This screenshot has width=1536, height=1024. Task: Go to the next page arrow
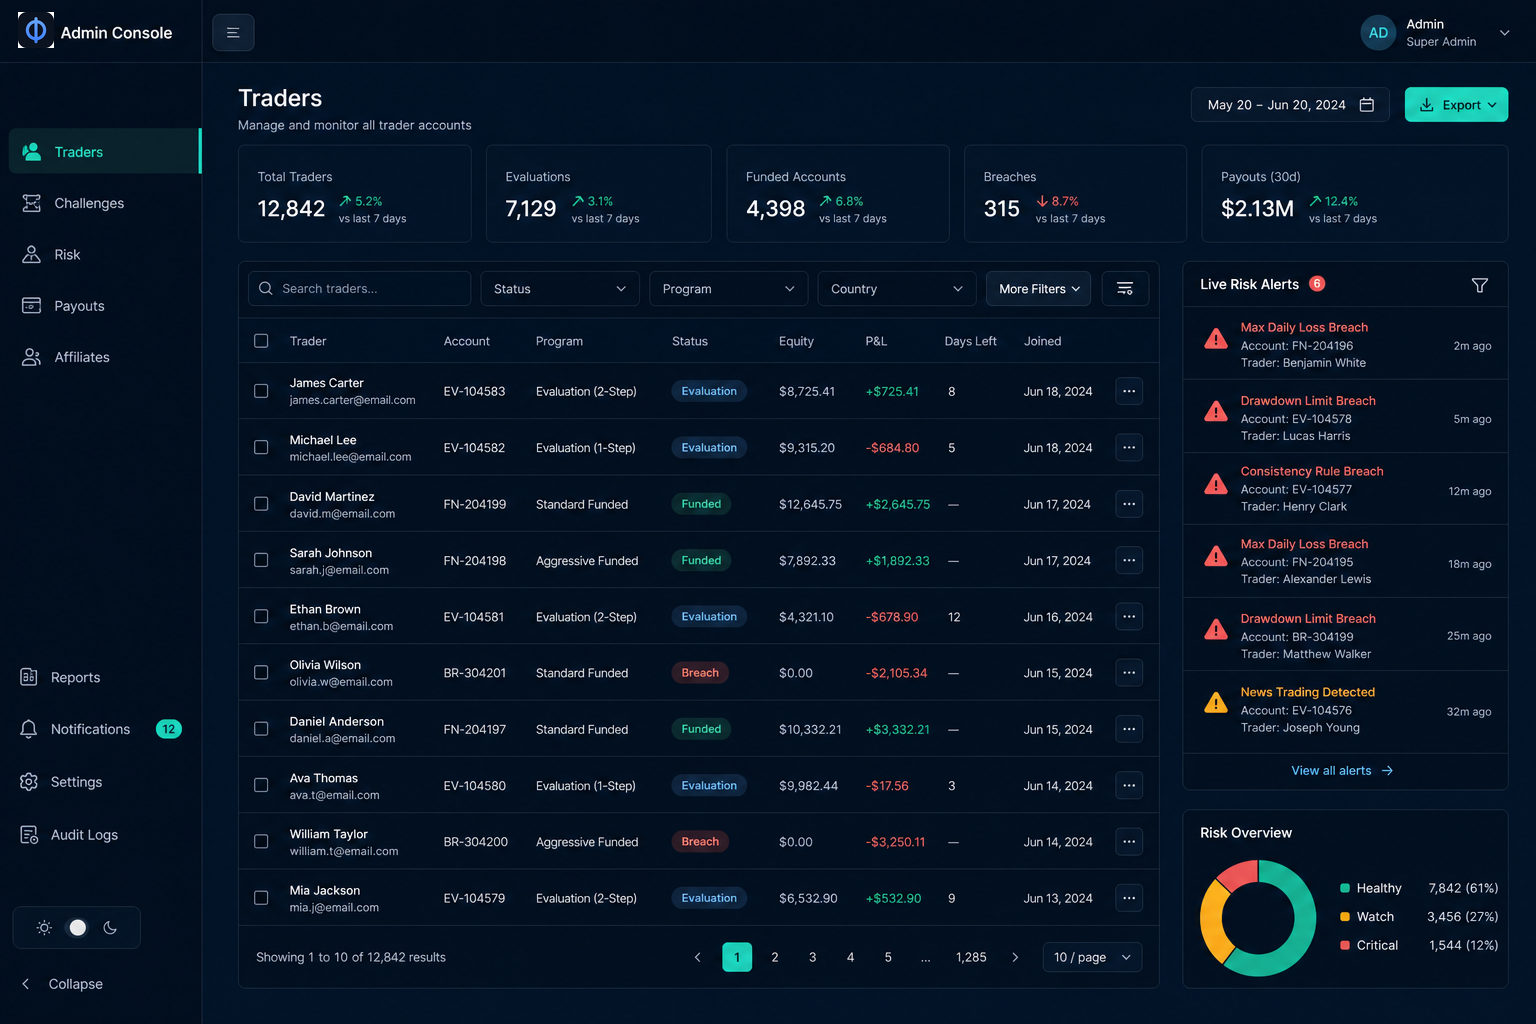point(1015,957)
